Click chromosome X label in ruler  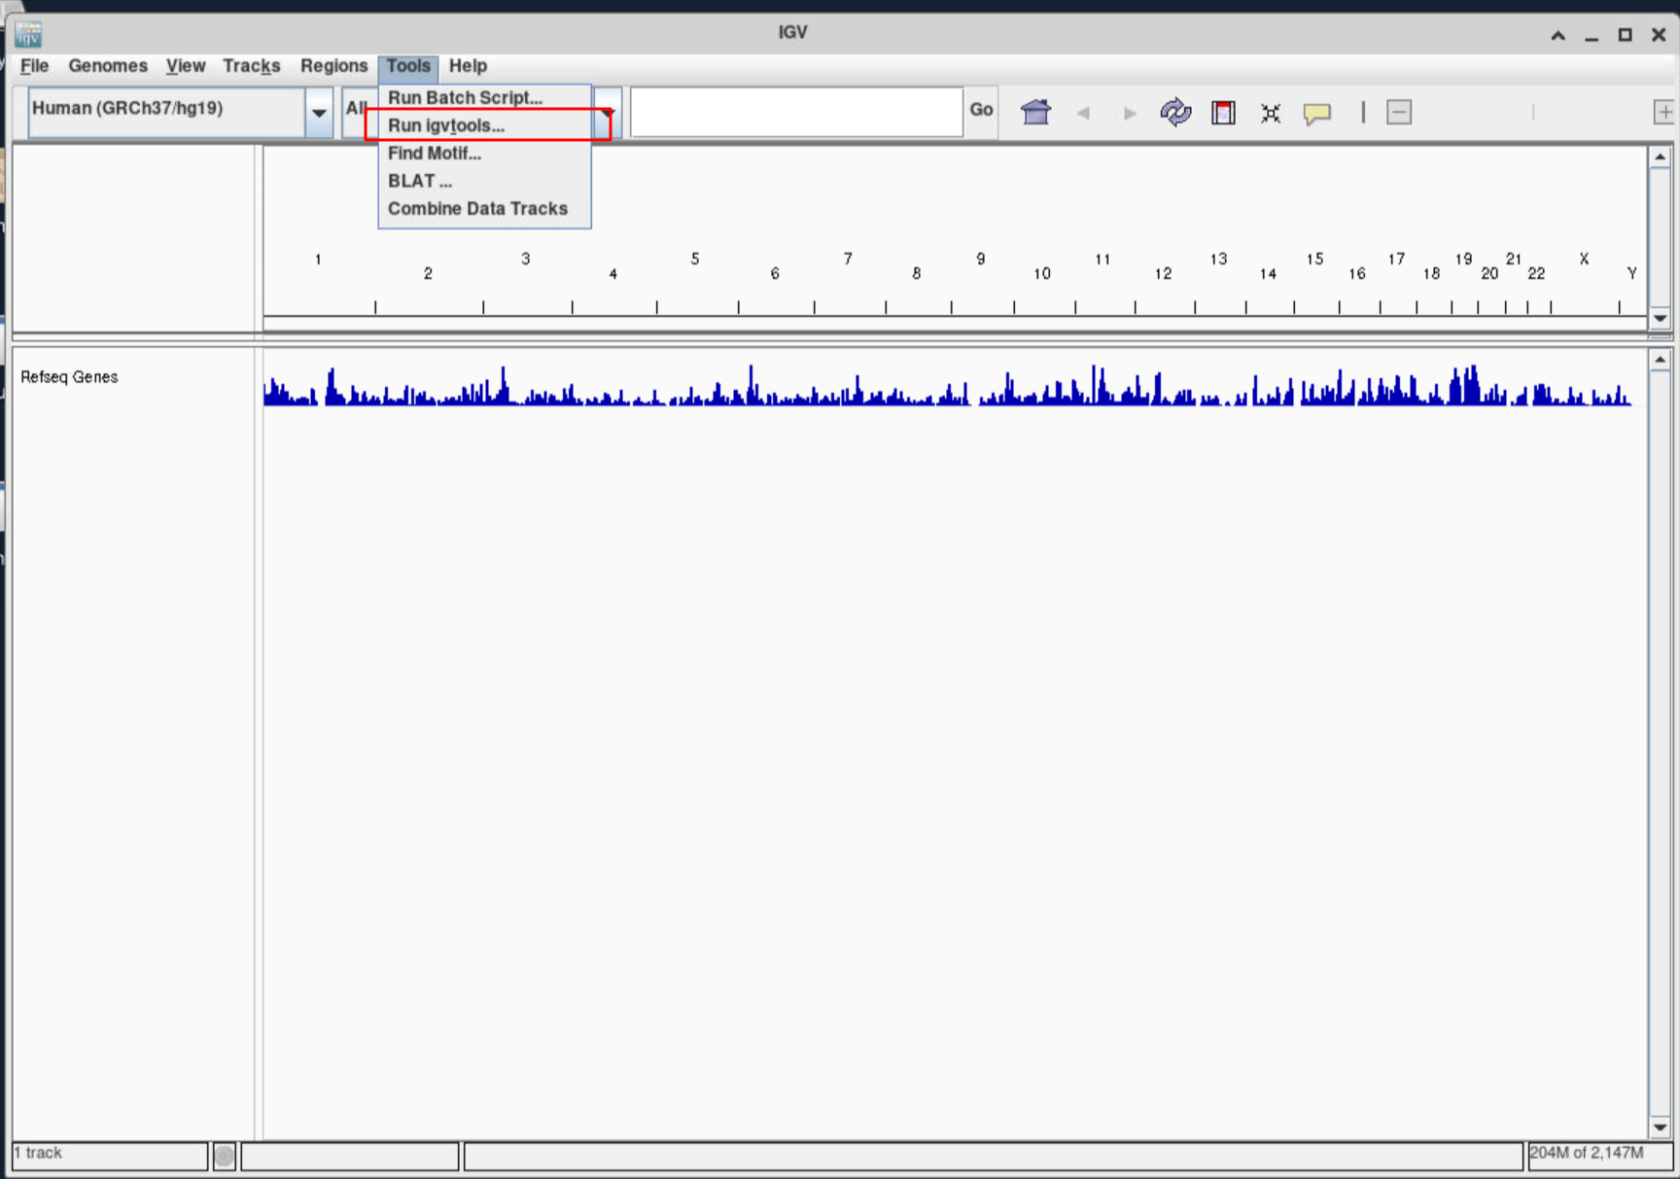1583,259
